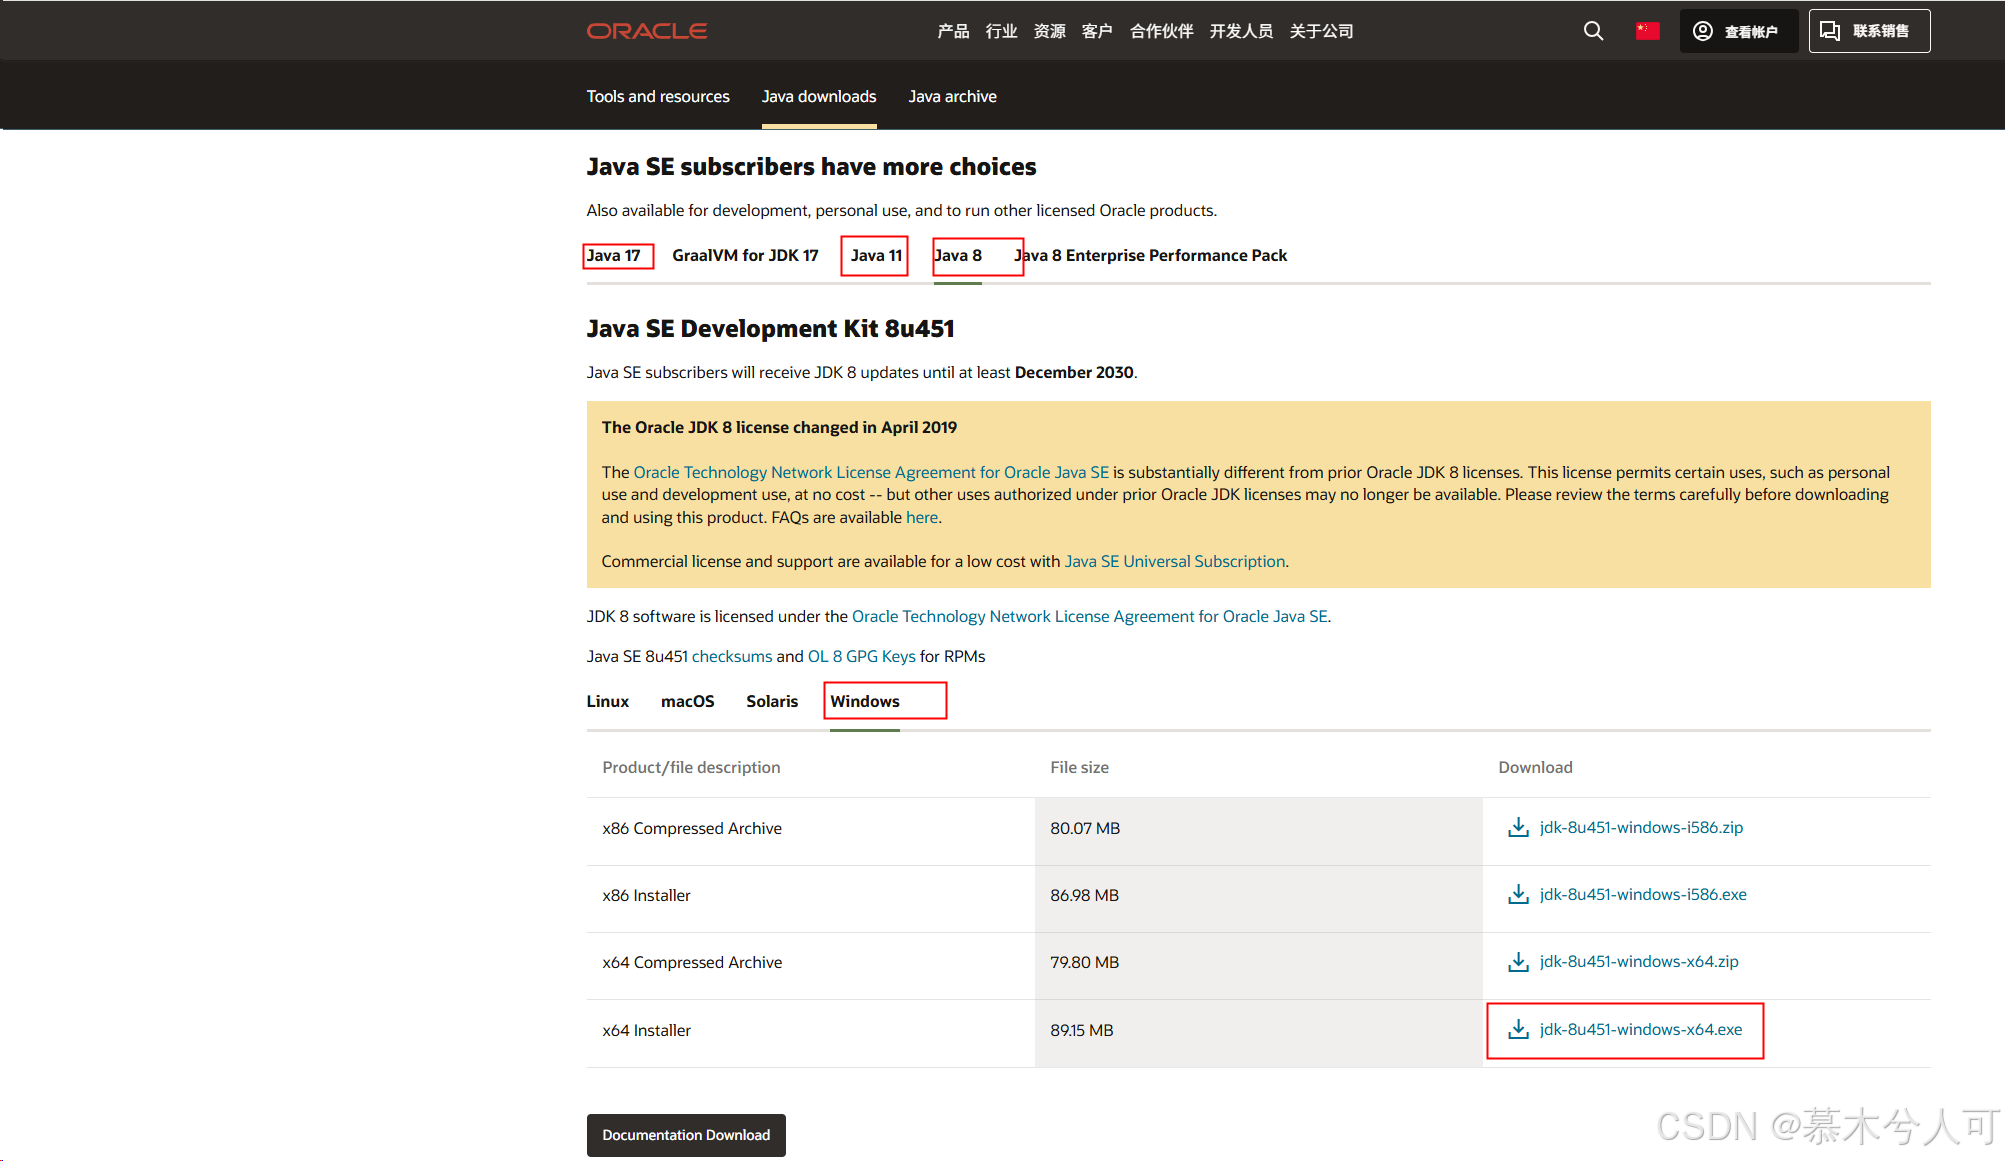Click the 'Download' column header
Image resolution: width=2005 pixels, height=1161 pixels.
click(1535, 767)
